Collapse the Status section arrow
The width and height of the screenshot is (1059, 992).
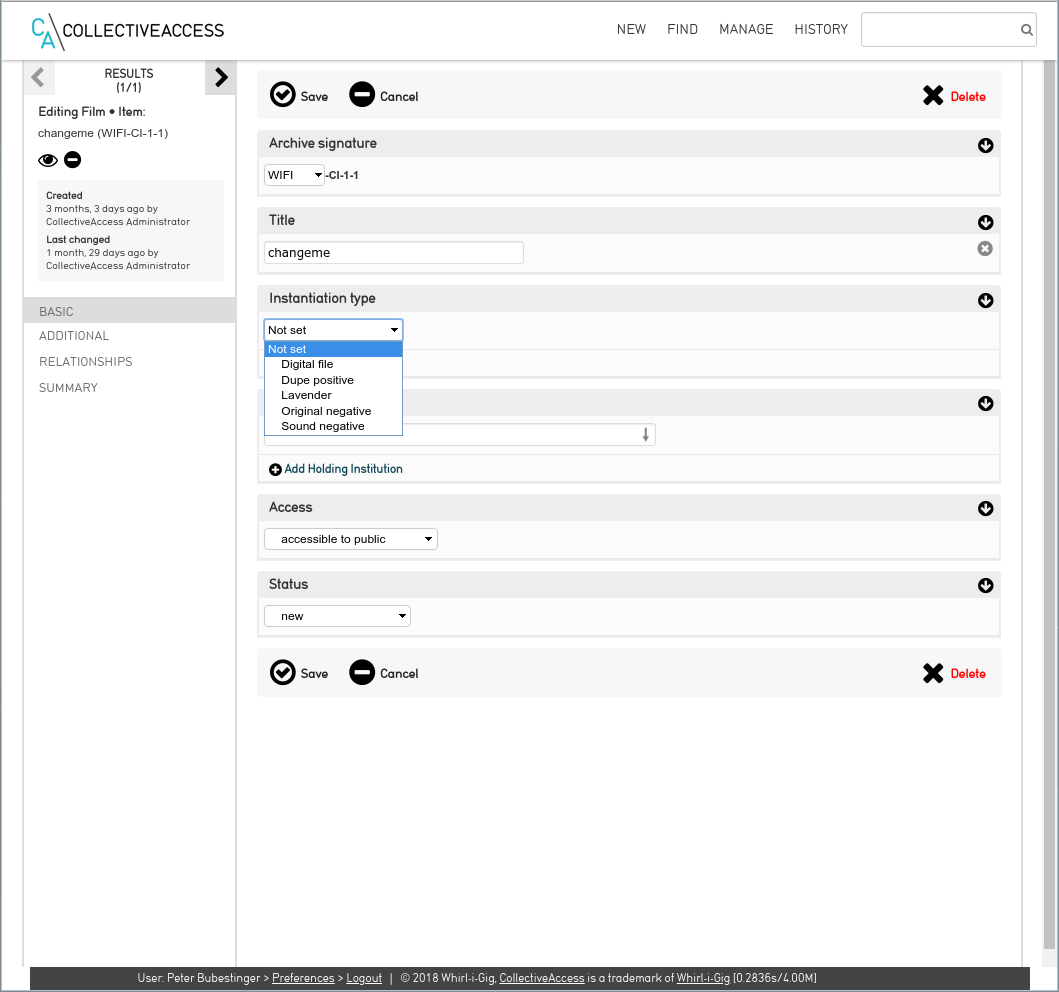tap(985, 586)
